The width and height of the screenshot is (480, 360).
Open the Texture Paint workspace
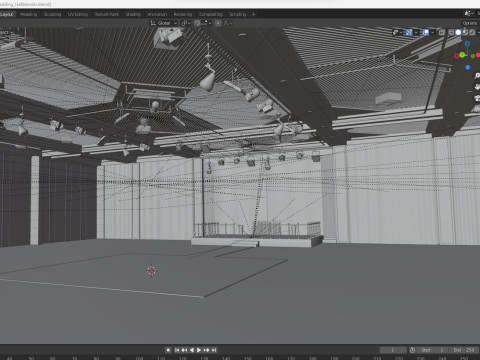click(x=107, y=14)
